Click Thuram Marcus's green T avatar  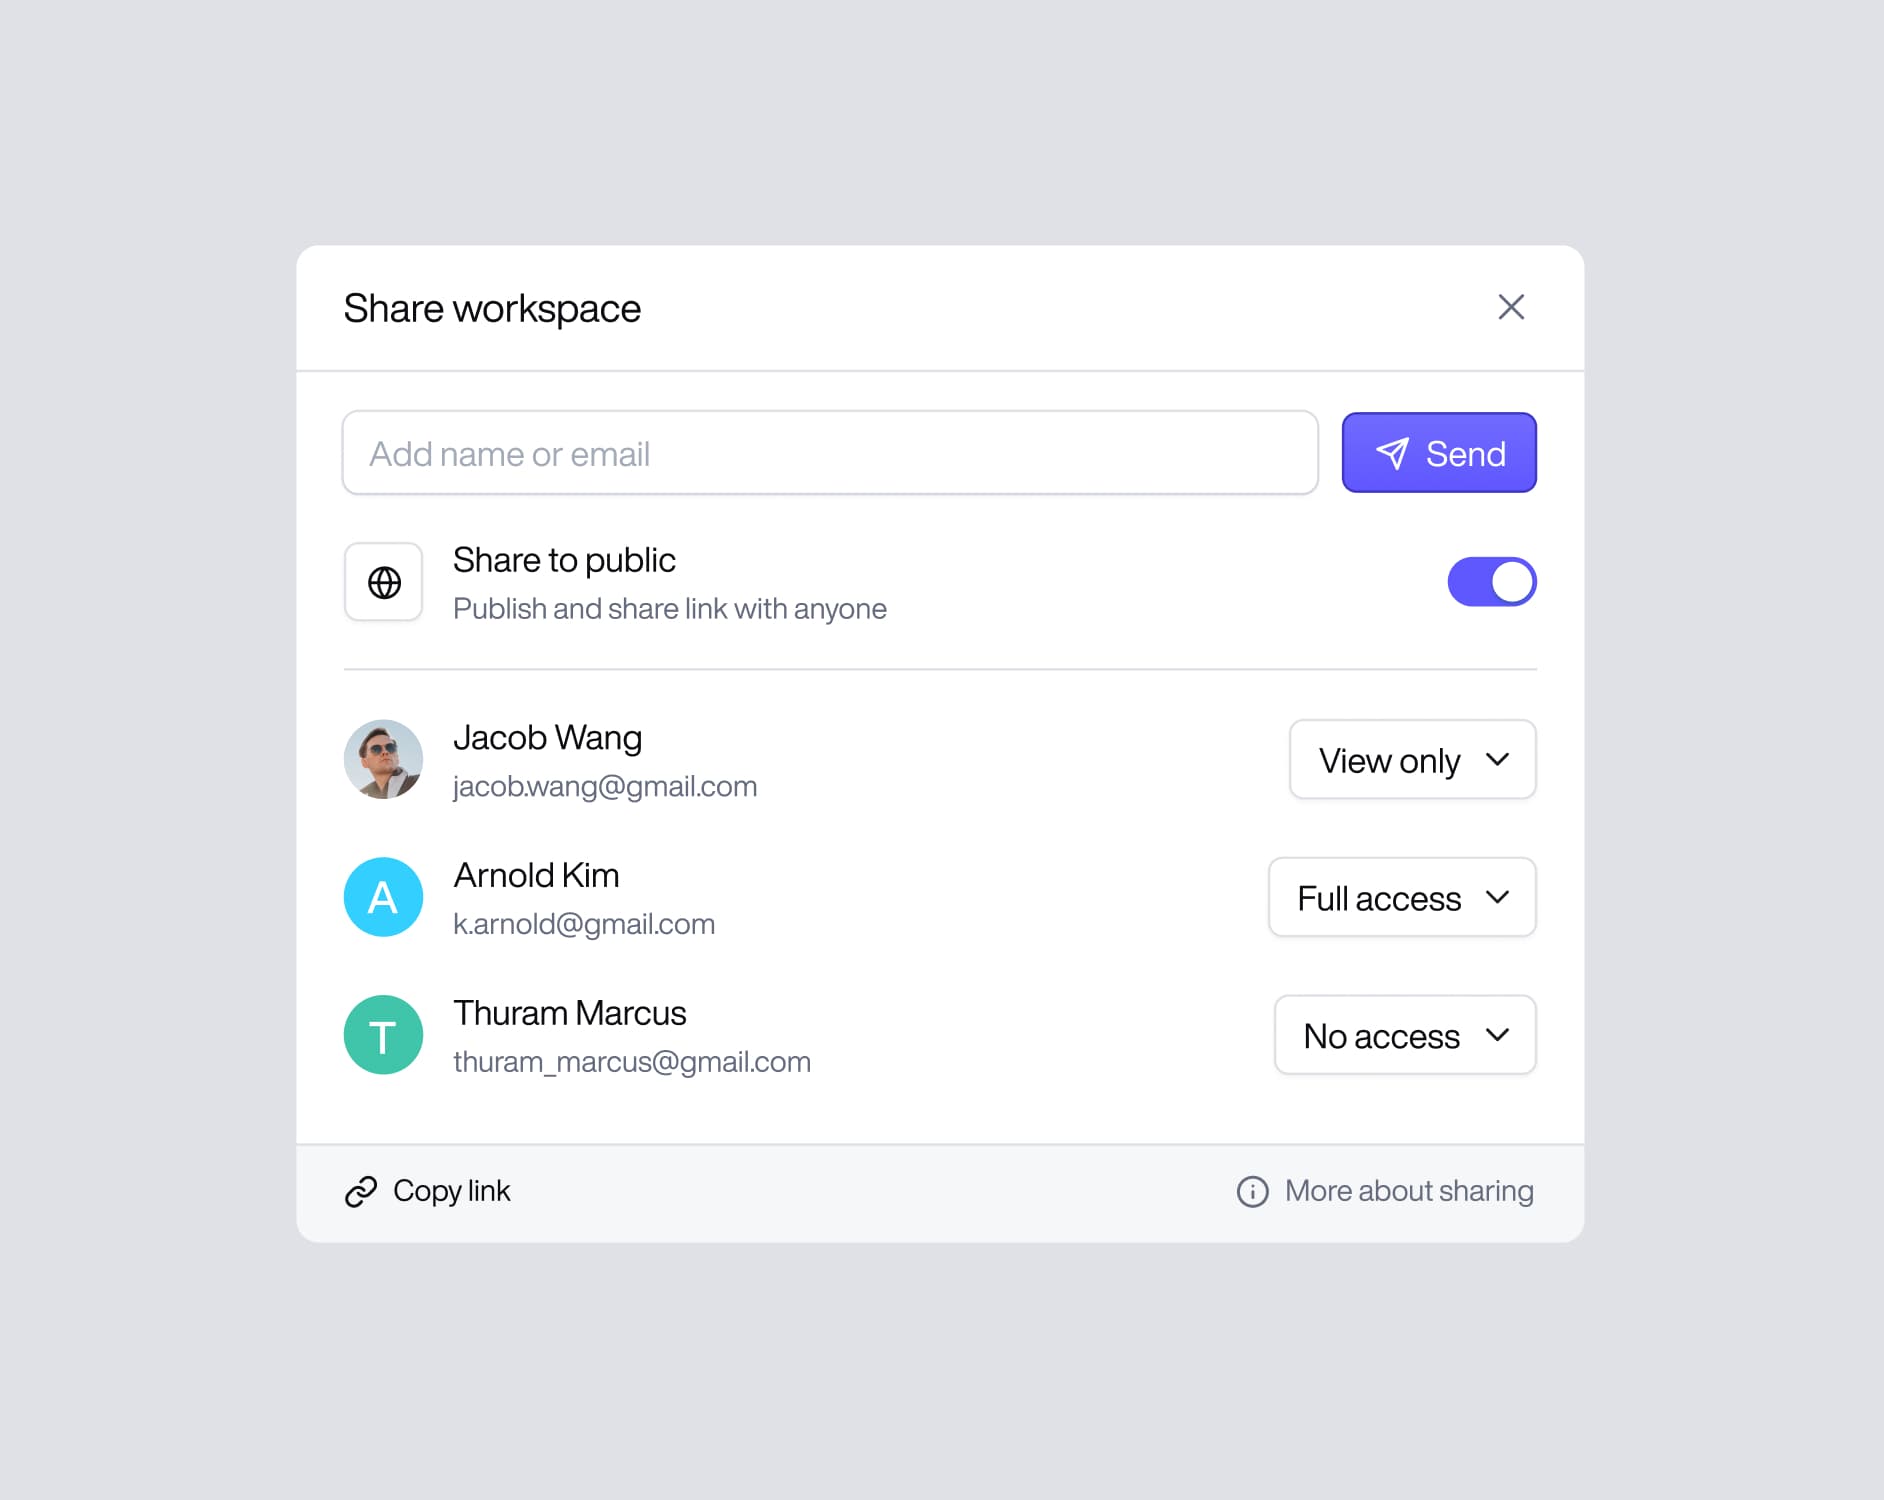pyautogui.click(x=384, y=1035)
